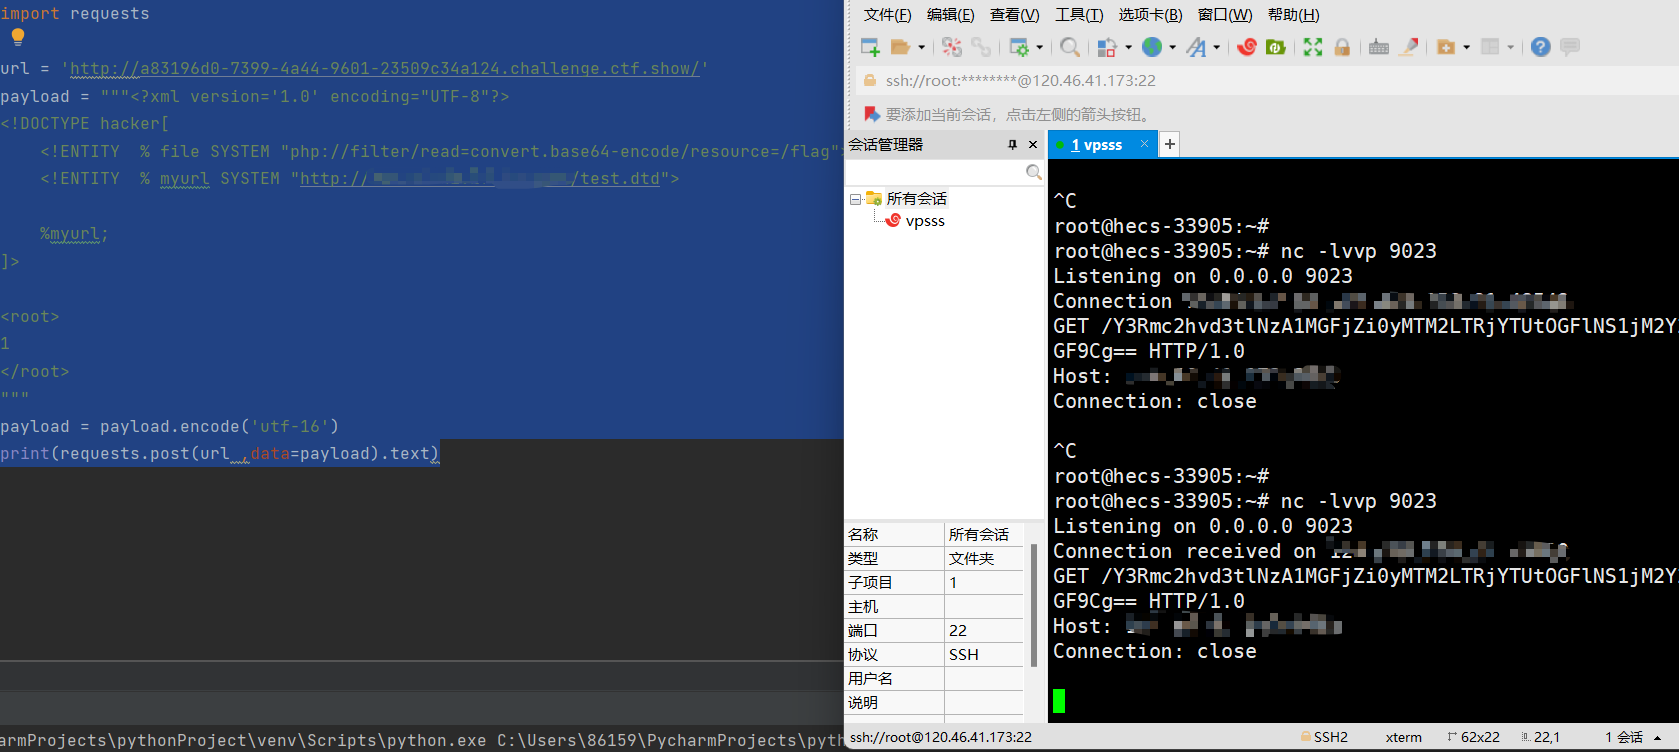Click the 1 会话 status entry
The width and height of the screenshot is (1679, 752).
1624,737
